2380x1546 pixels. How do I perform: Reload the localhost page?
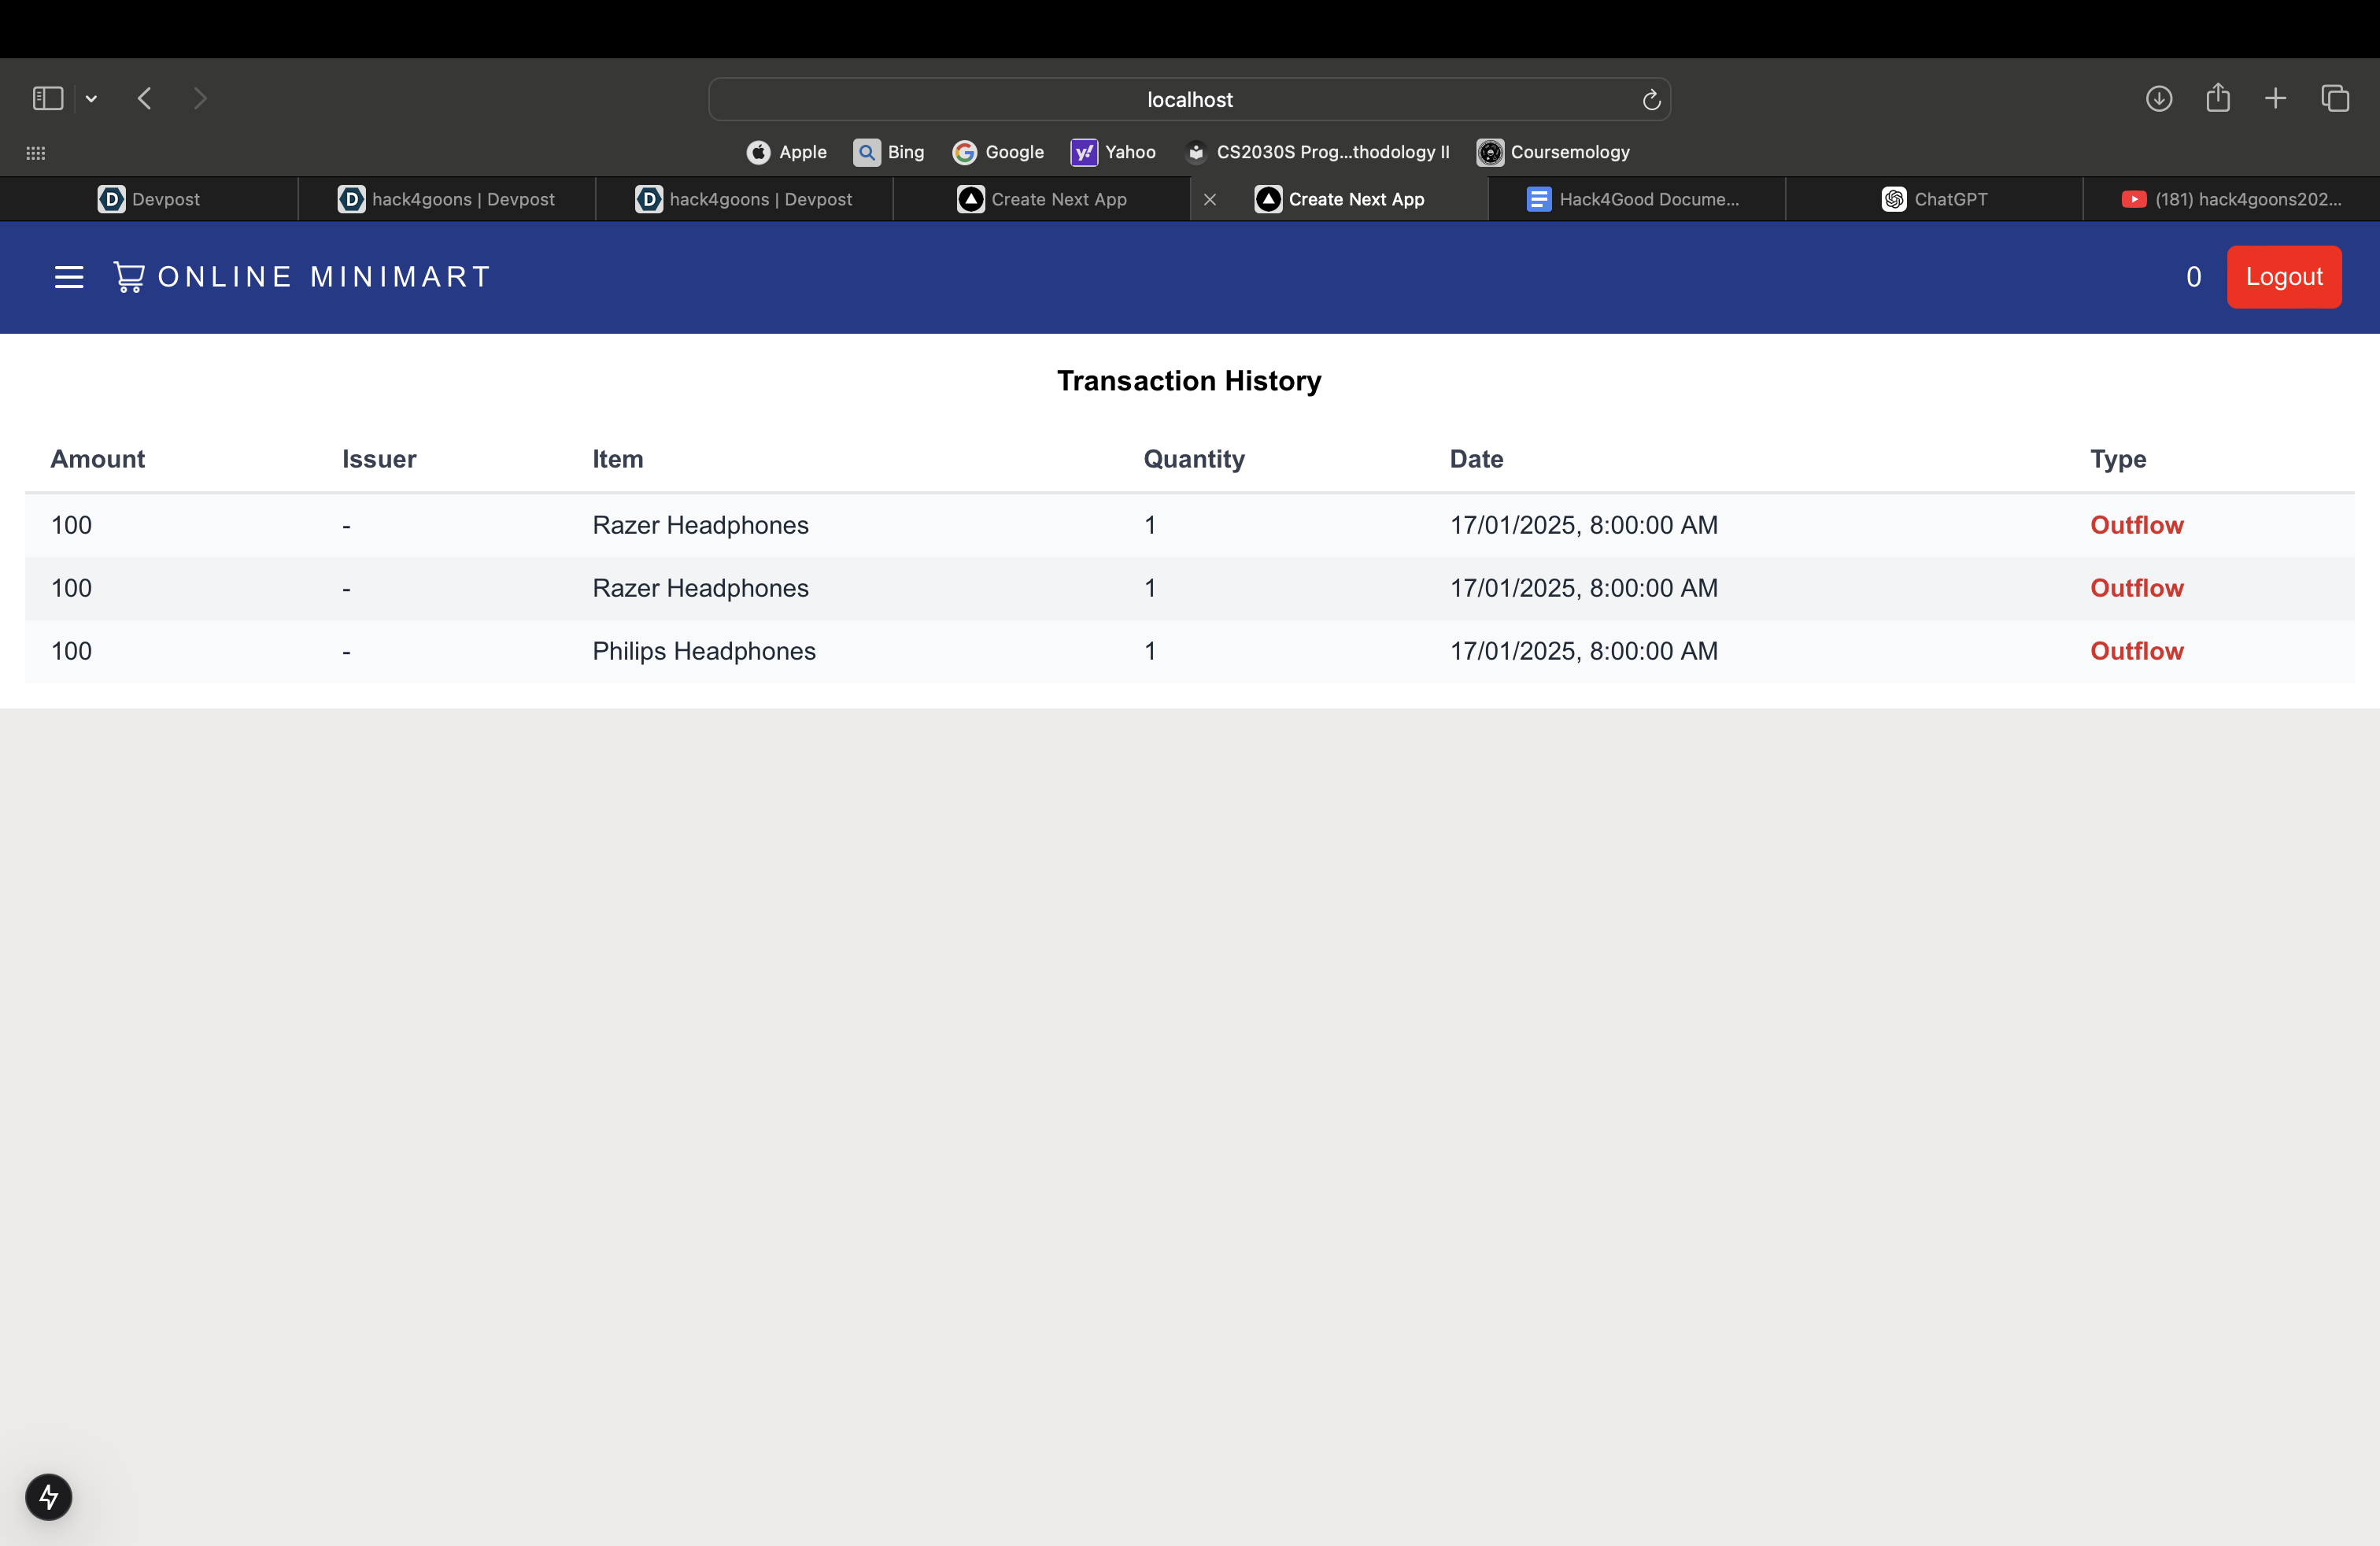(1651, 100)
